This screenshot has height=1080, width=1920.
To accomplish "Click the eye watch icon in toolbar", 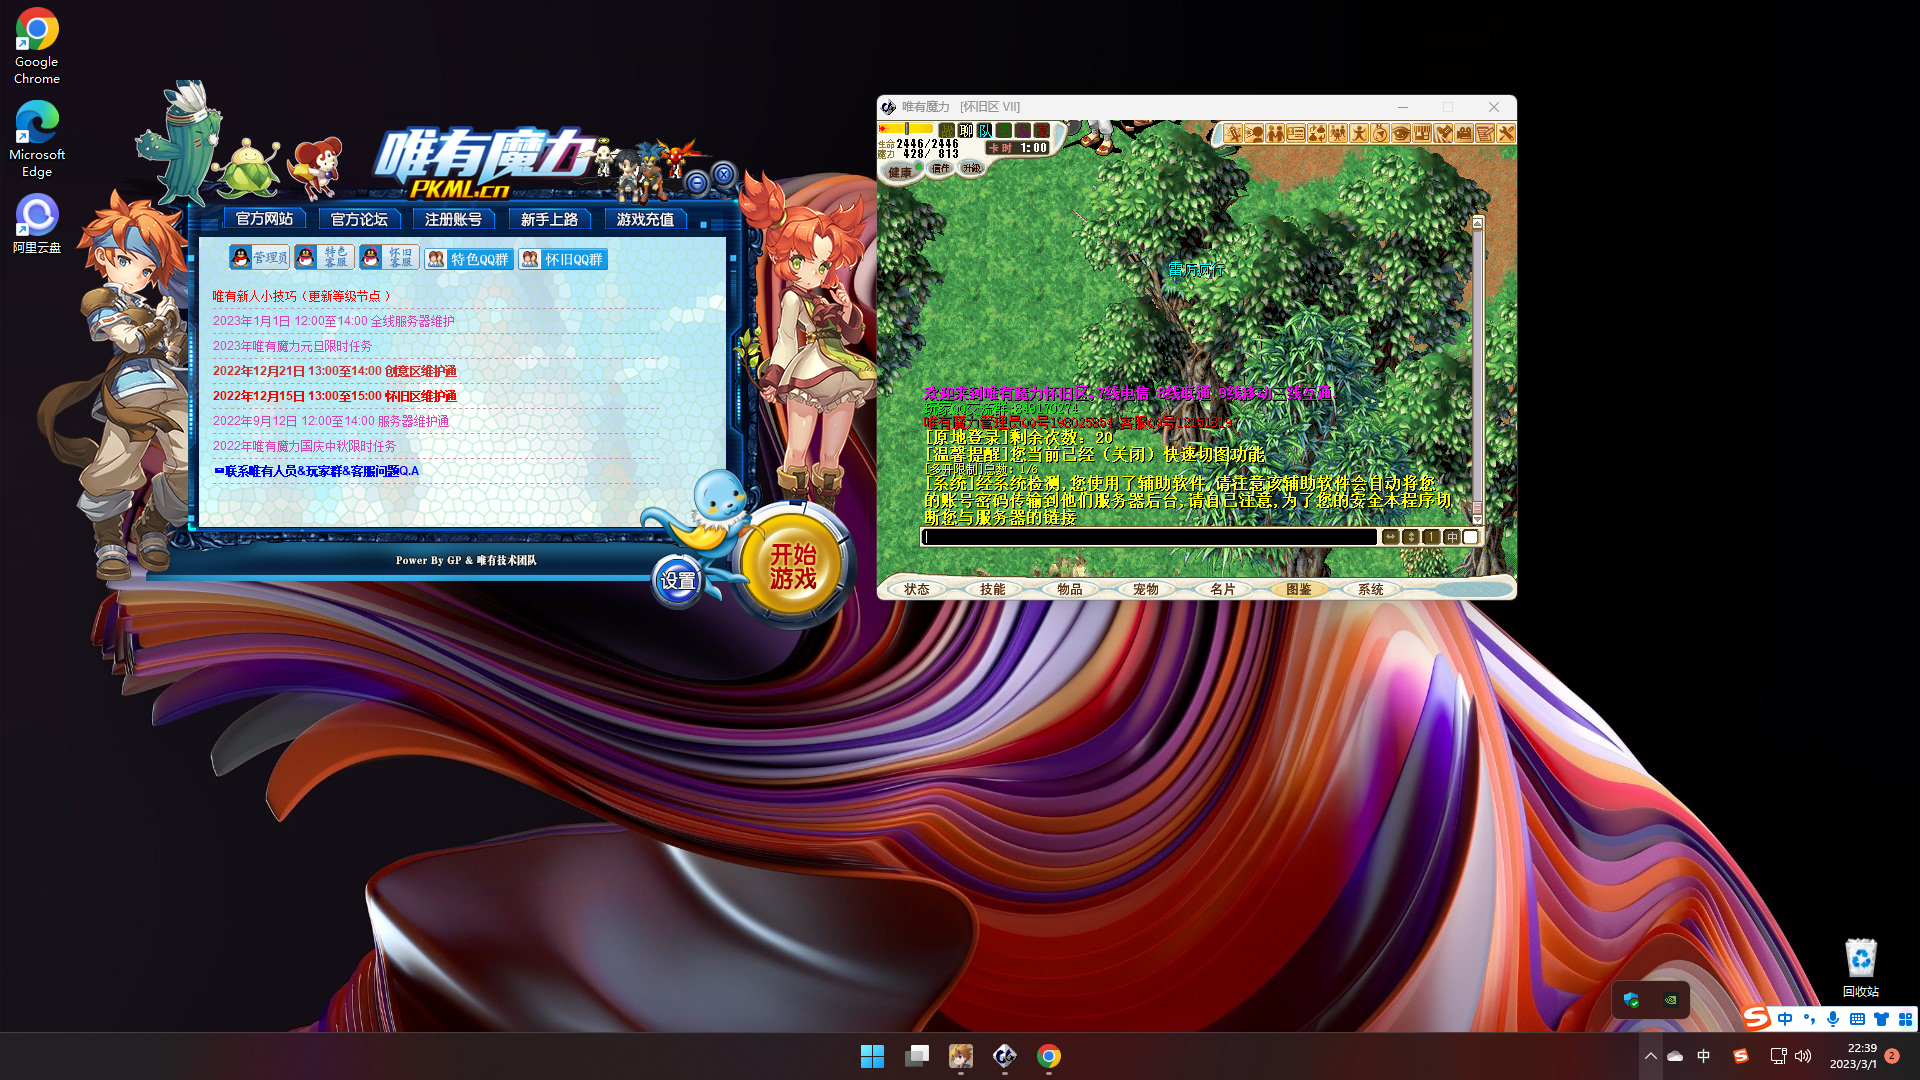I will coord(1401,133).
